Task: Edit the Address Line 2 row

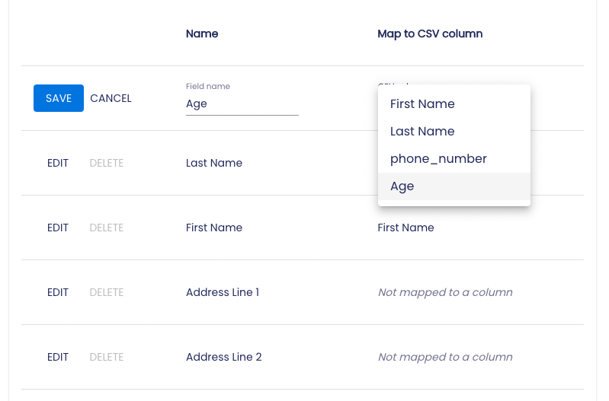Action: (58, 357)
